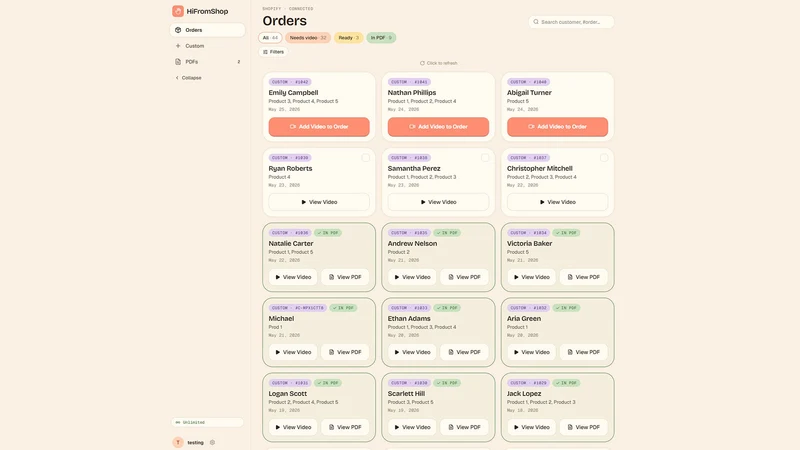View video for Victoria Baker

pos(531,277)
